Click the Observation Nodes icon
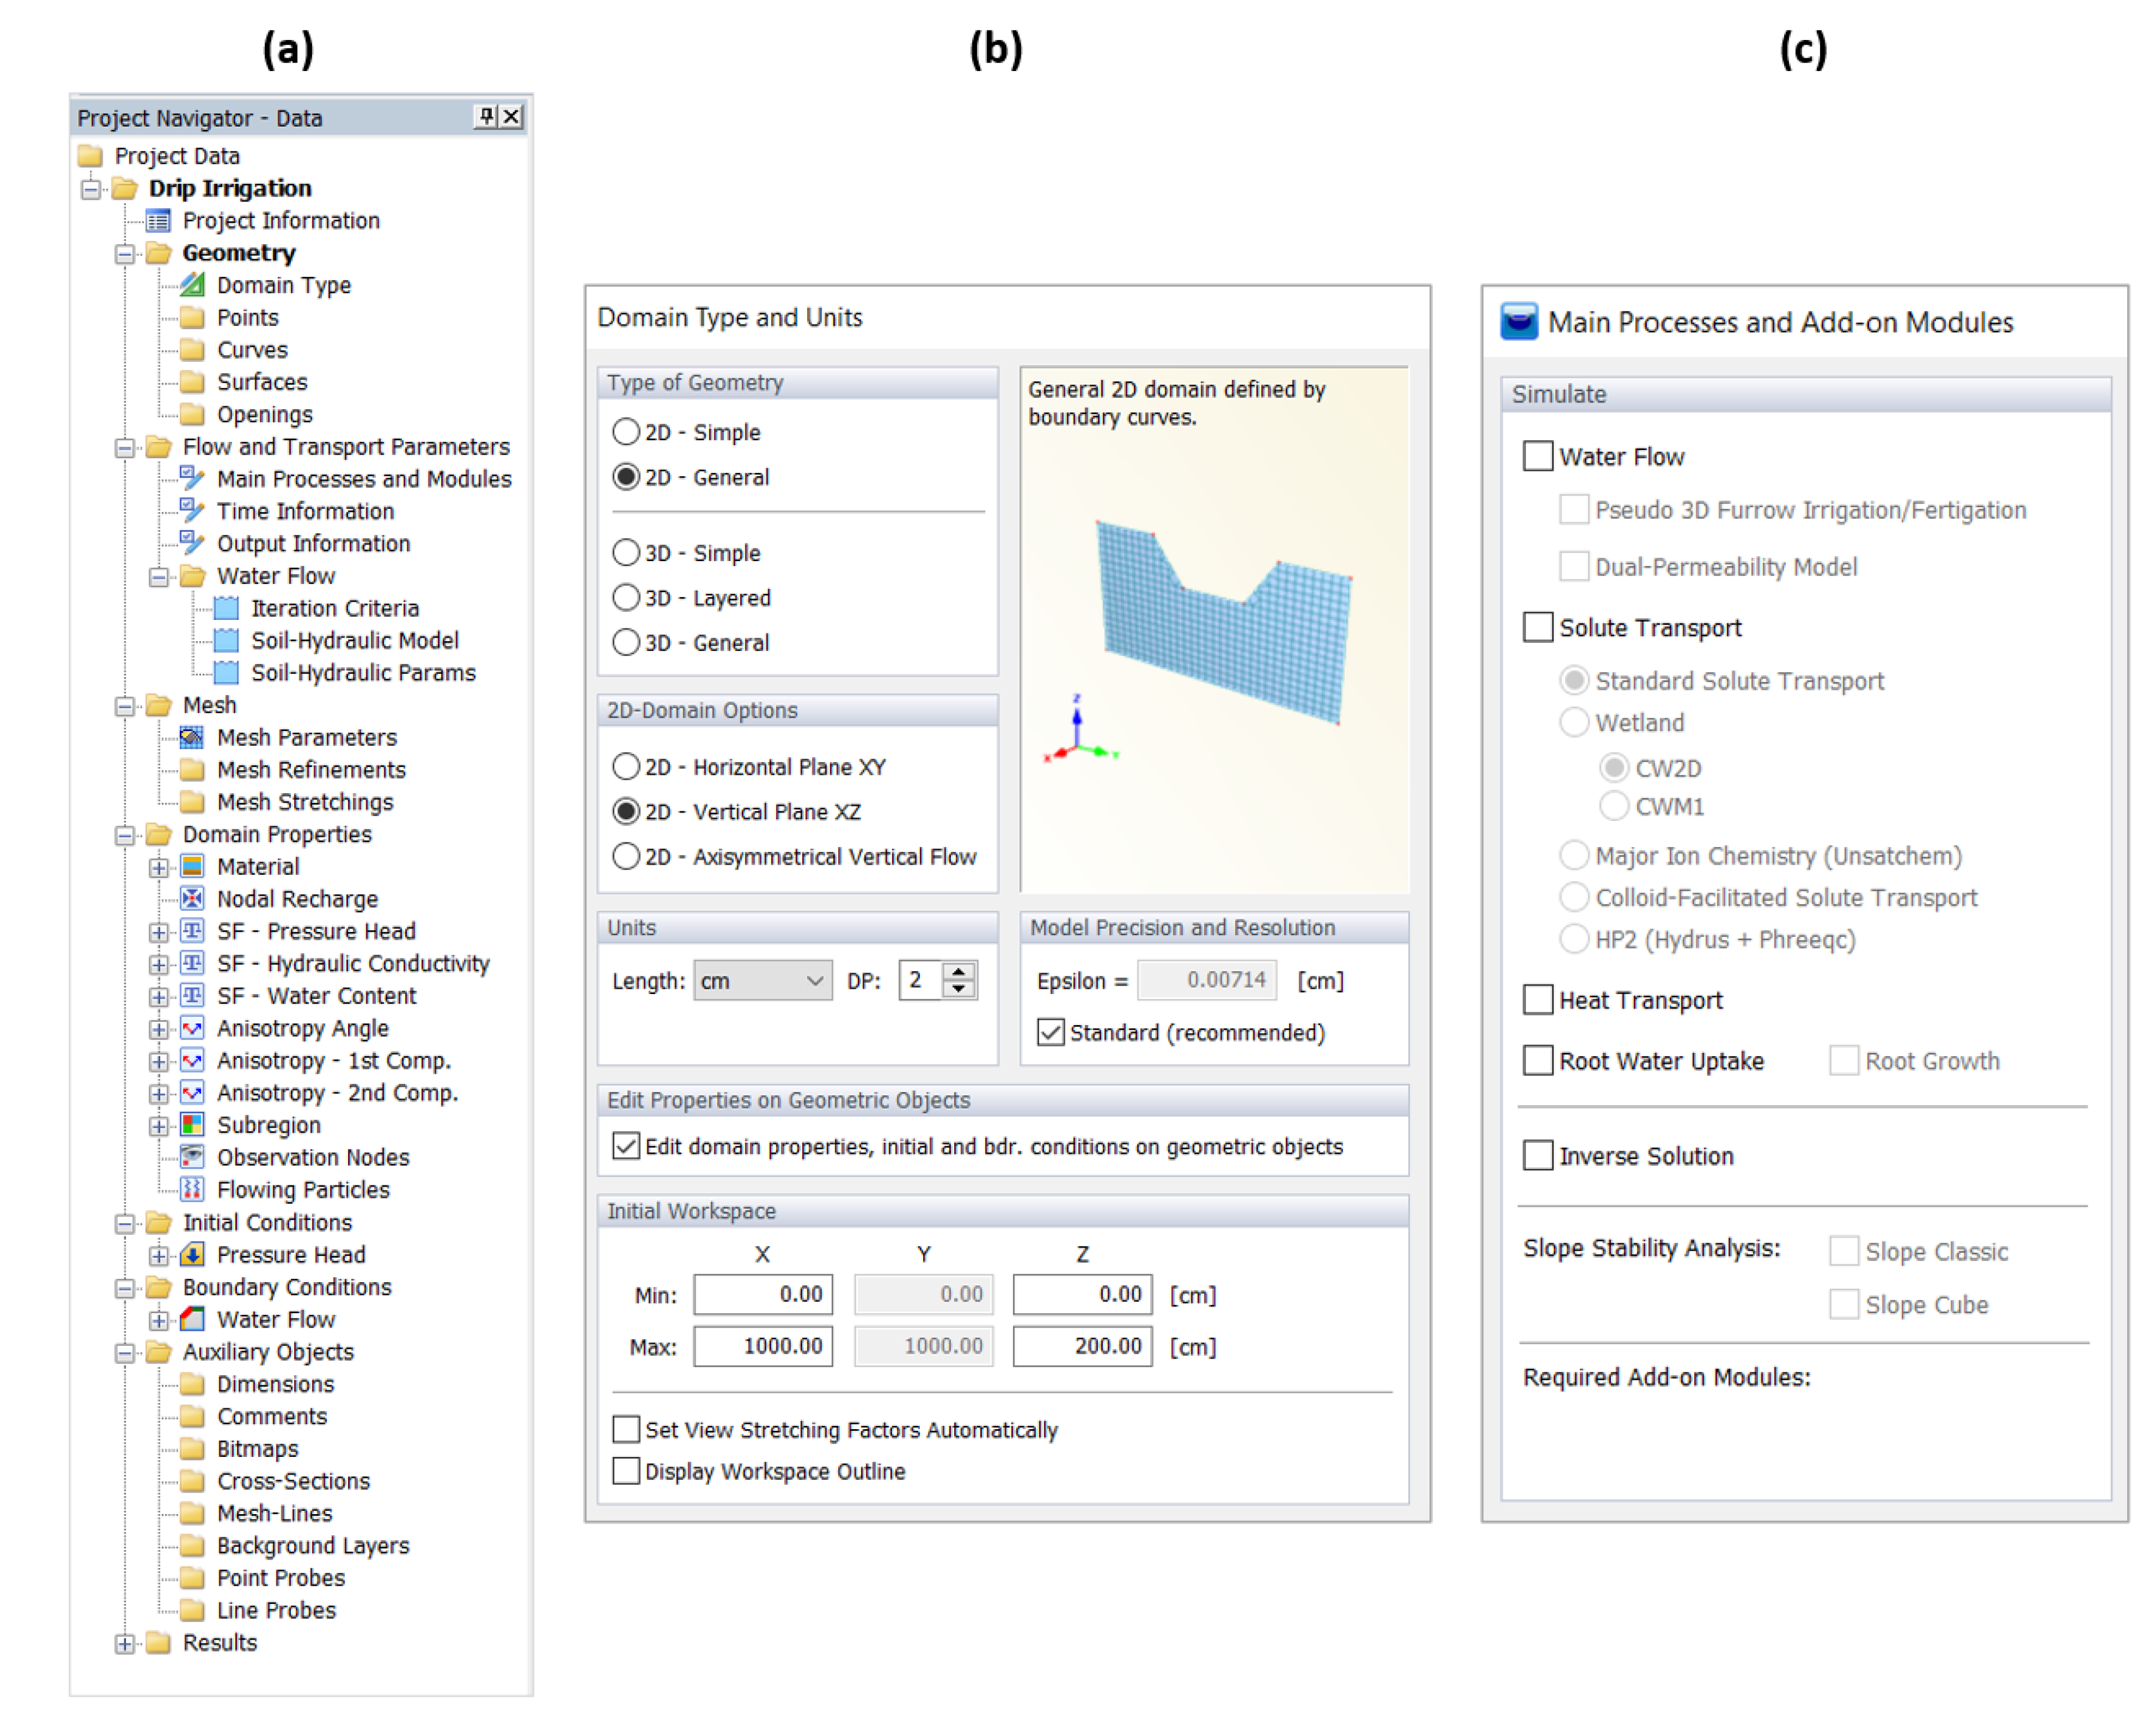Screen dimensions: 2156x1730 click(192, 1158)
